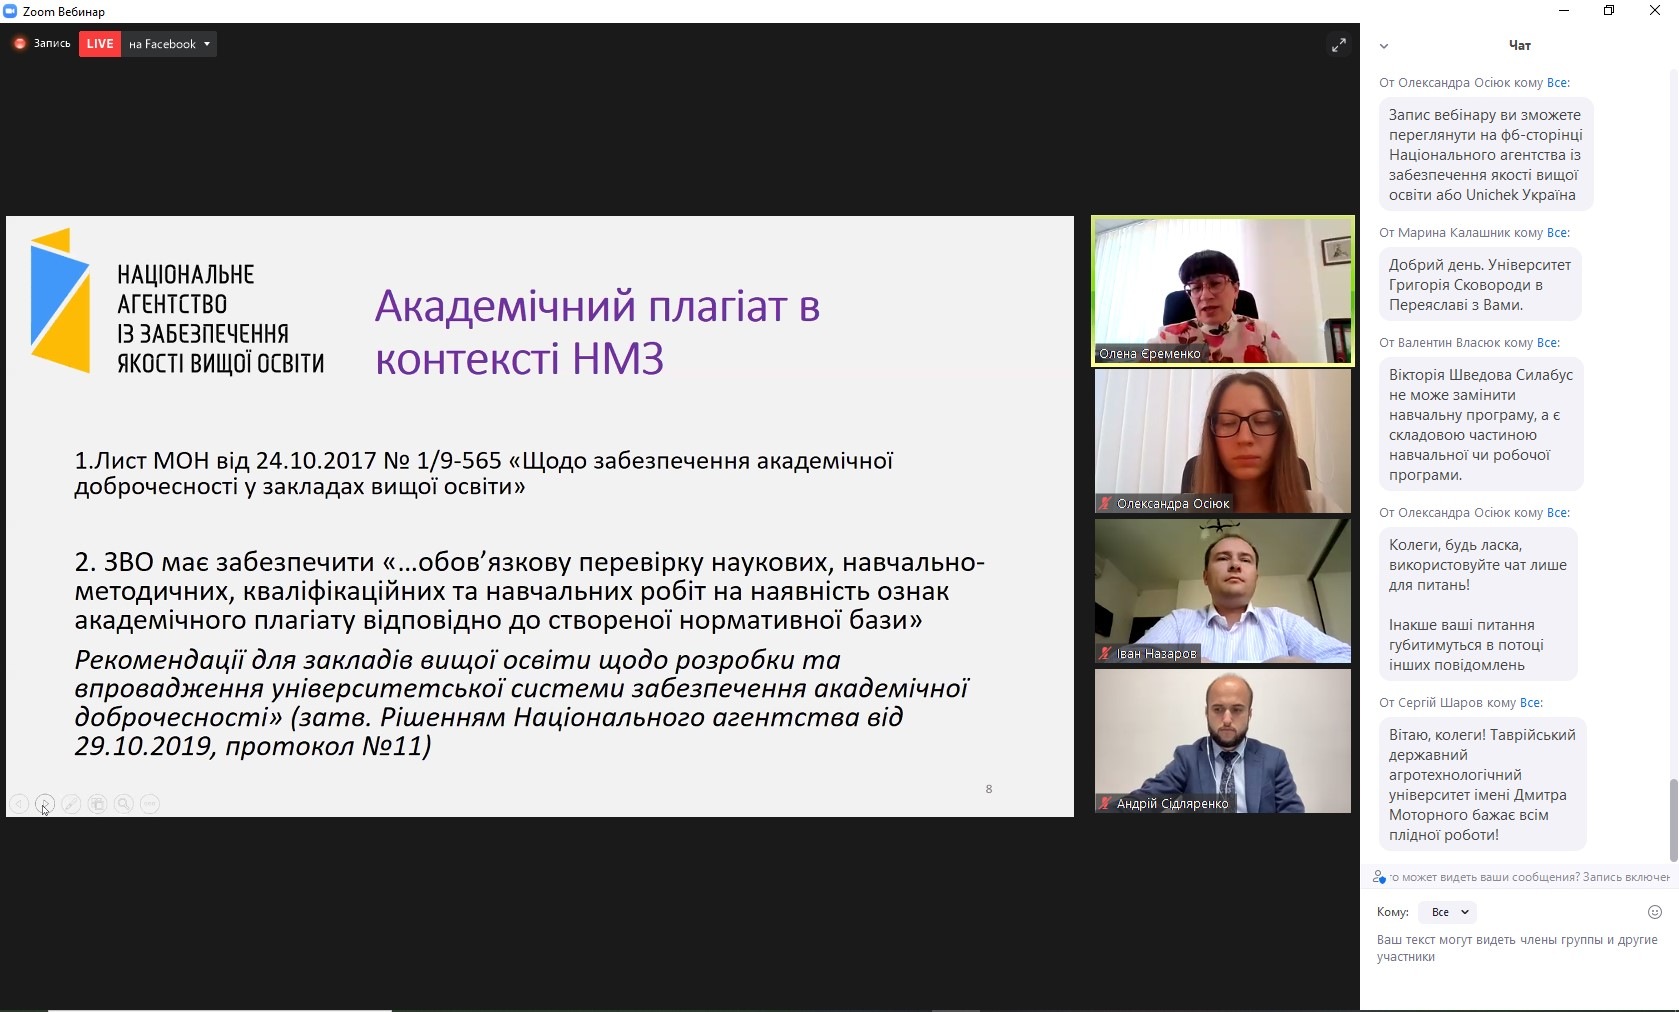Screen dimensions: 1679x1012
Task: Open the emoji picker in chat
Action: 1655,912
